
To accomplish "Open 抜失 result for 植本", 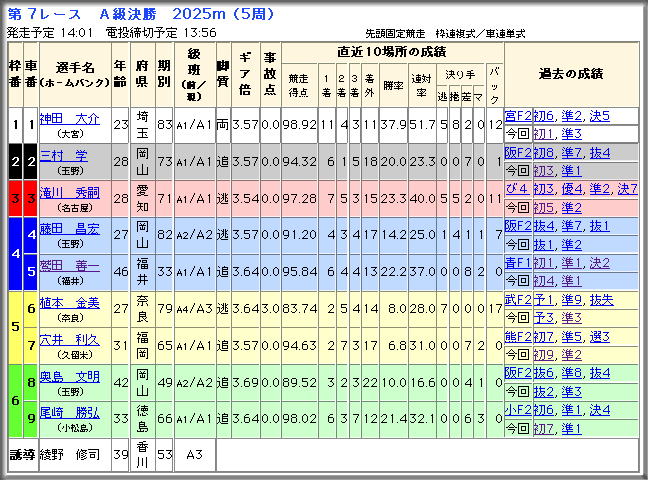I will pyautogui.click(x=602, y=300).
